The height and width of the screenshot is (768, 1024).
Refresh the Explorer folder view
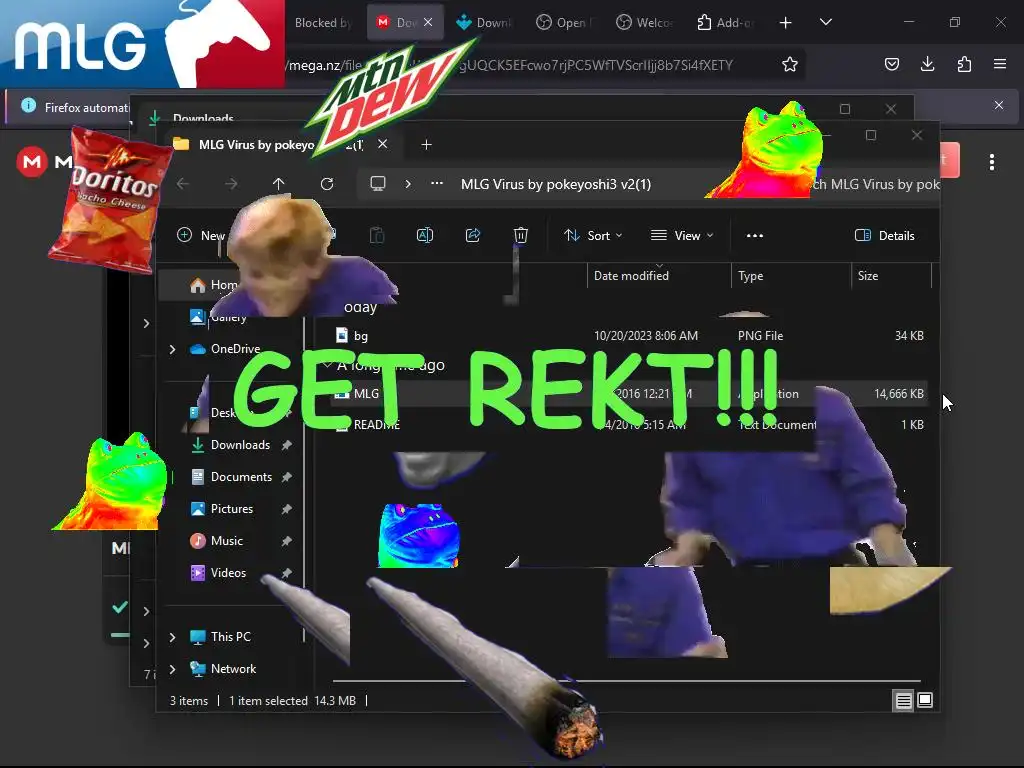coord(327,184)
